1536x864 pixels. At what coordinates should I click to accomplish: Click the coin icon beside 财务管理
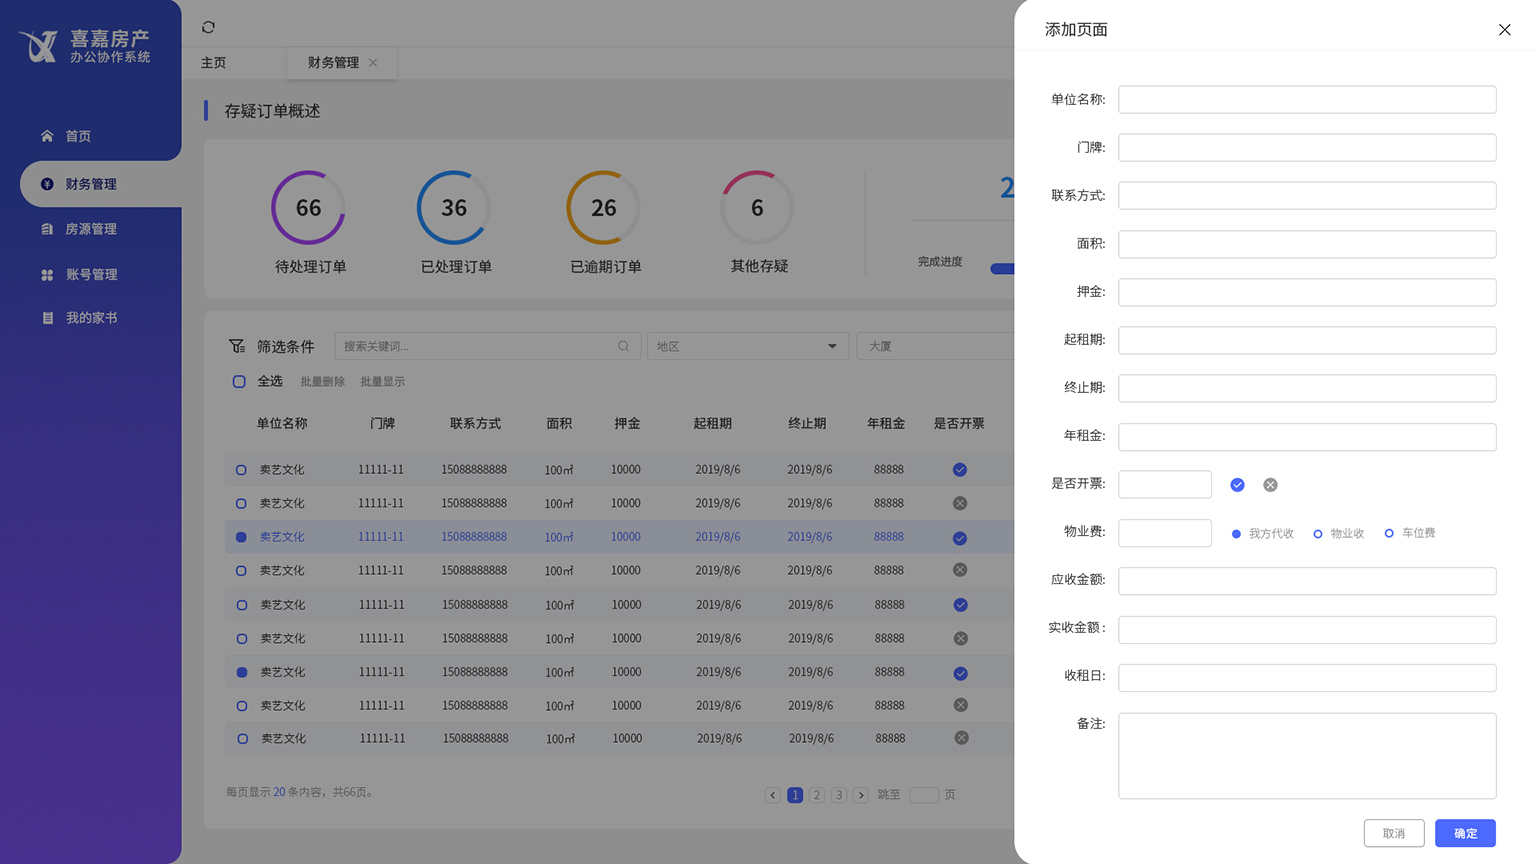(x=47, y=184)
